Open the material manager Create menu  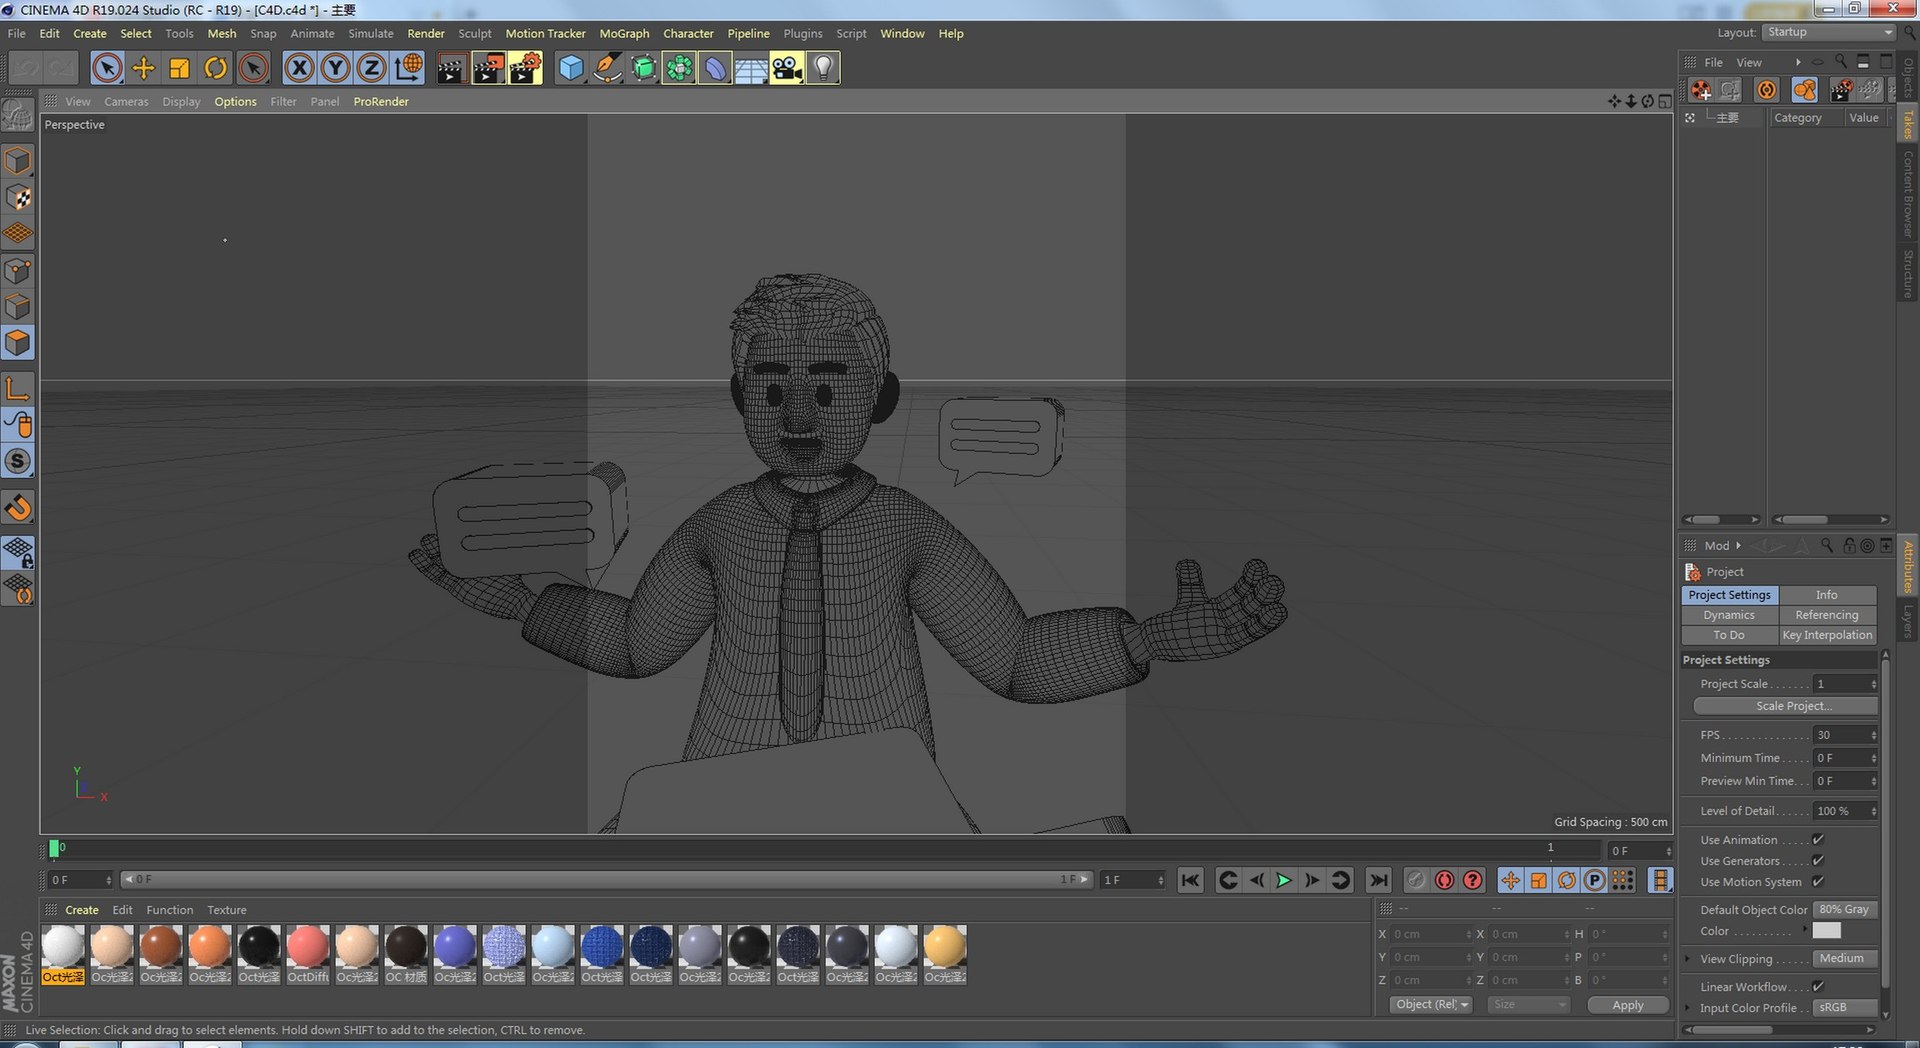82,910
